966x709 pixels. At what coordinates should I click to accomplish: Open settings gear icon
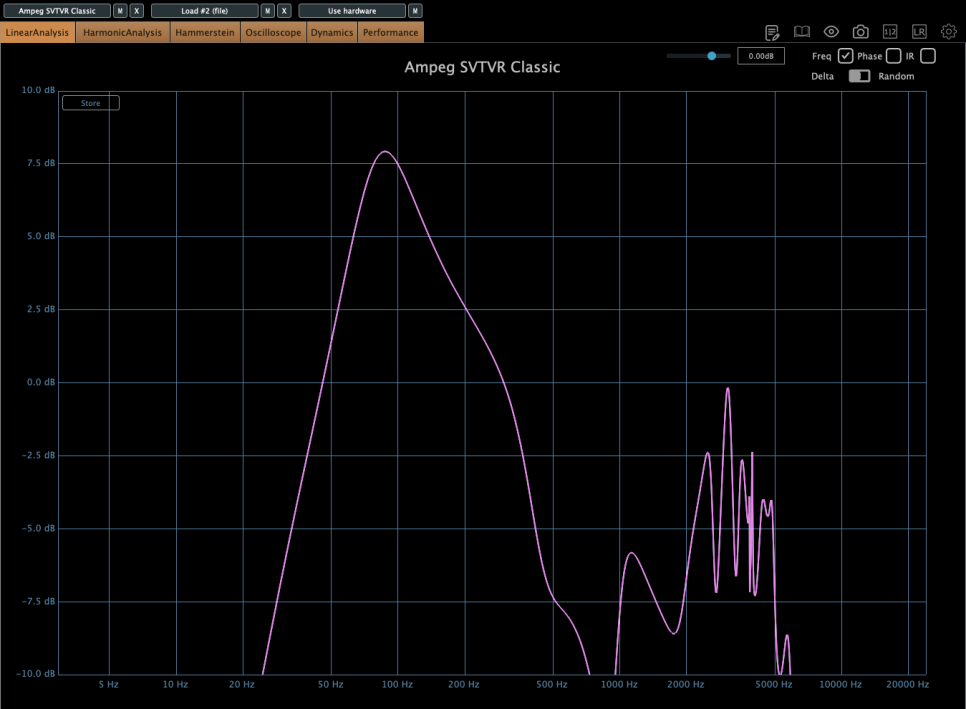949,31
